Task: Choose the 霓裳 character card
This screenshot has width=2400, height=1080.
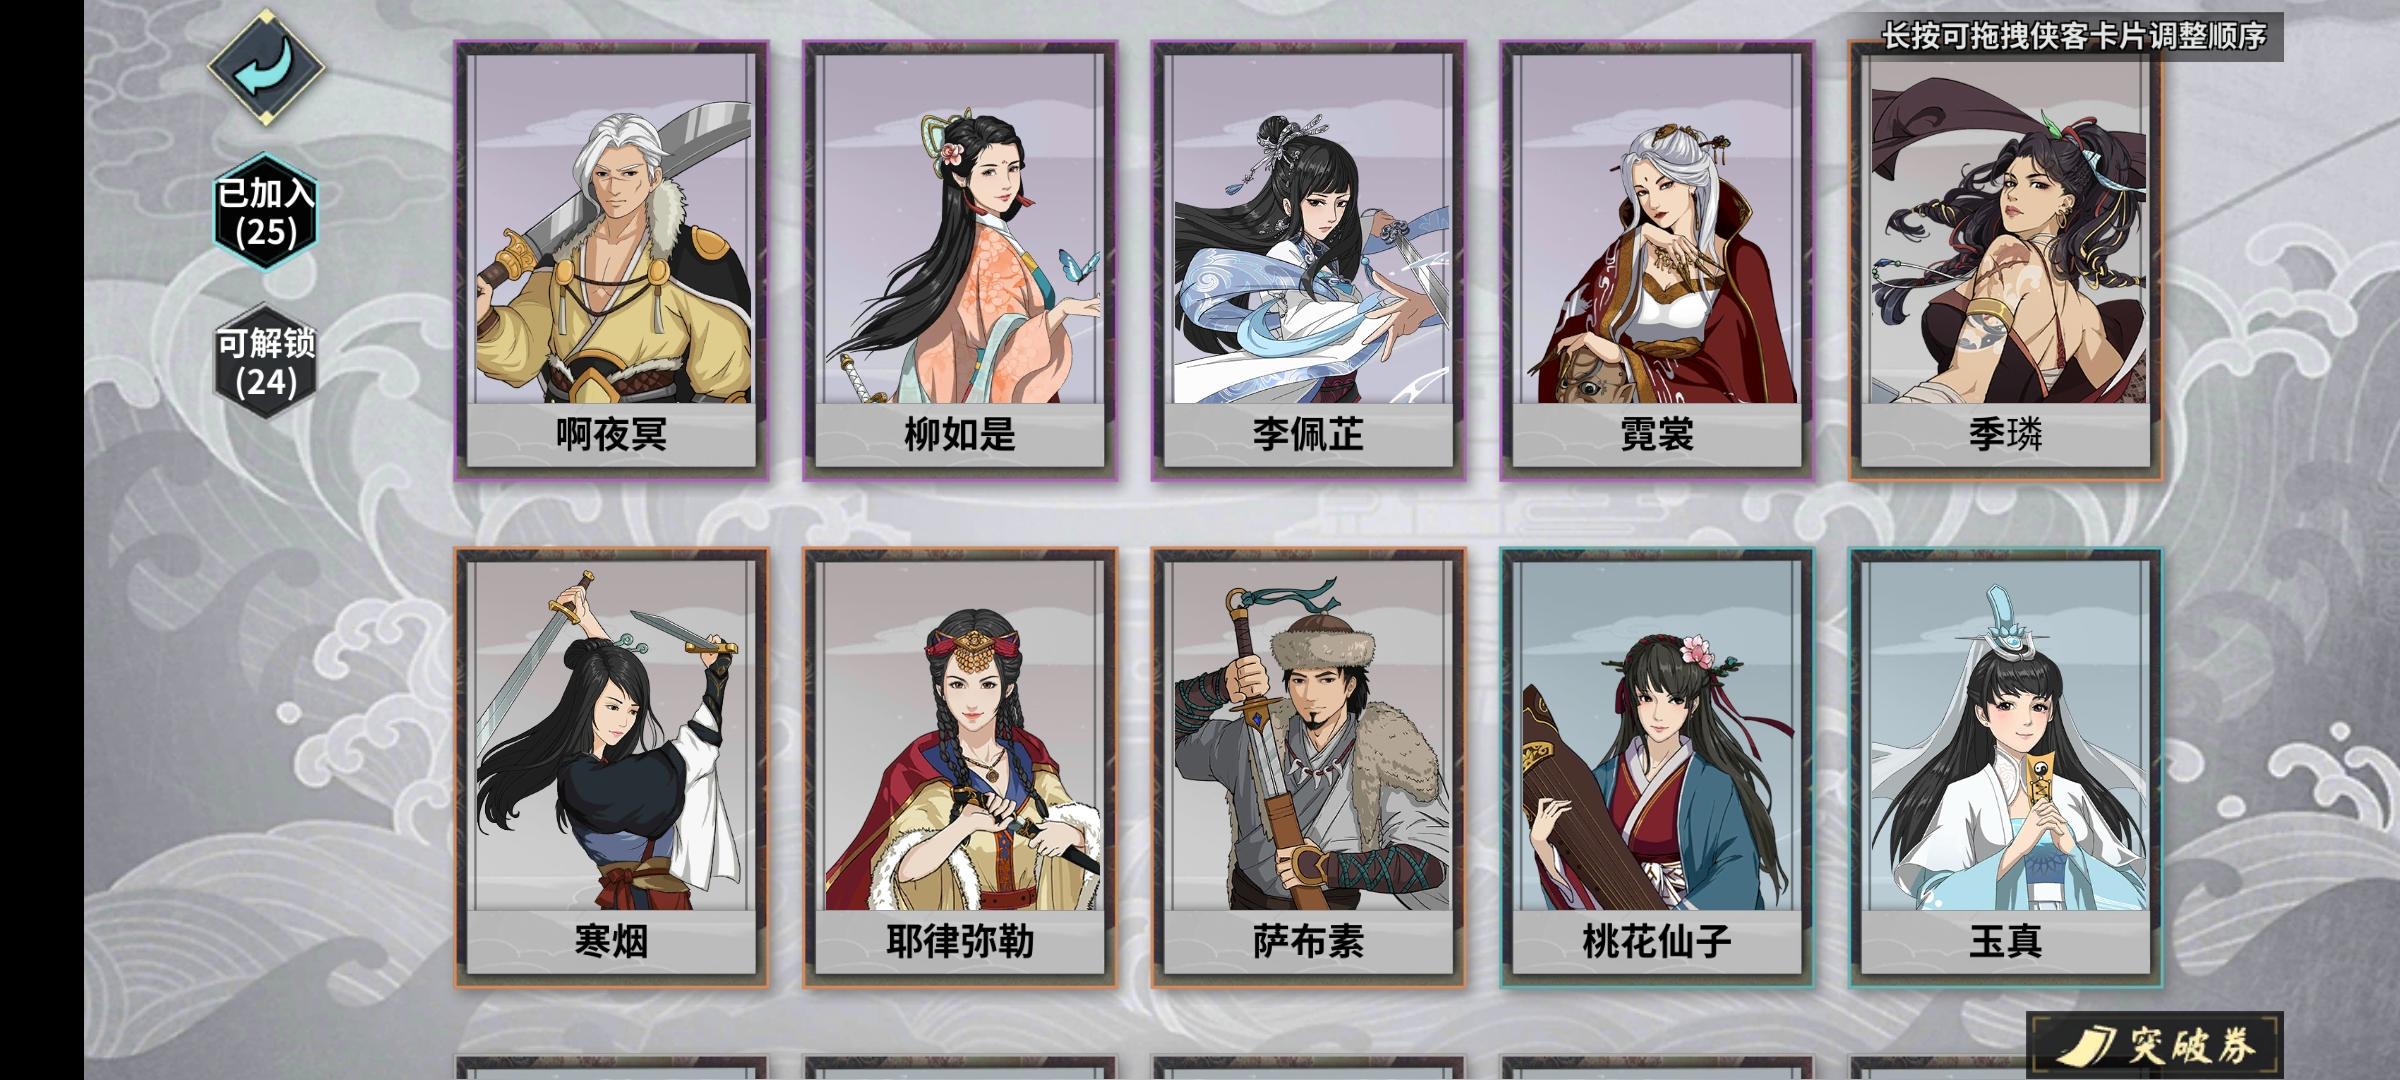Action: (x=1657, y=261)
